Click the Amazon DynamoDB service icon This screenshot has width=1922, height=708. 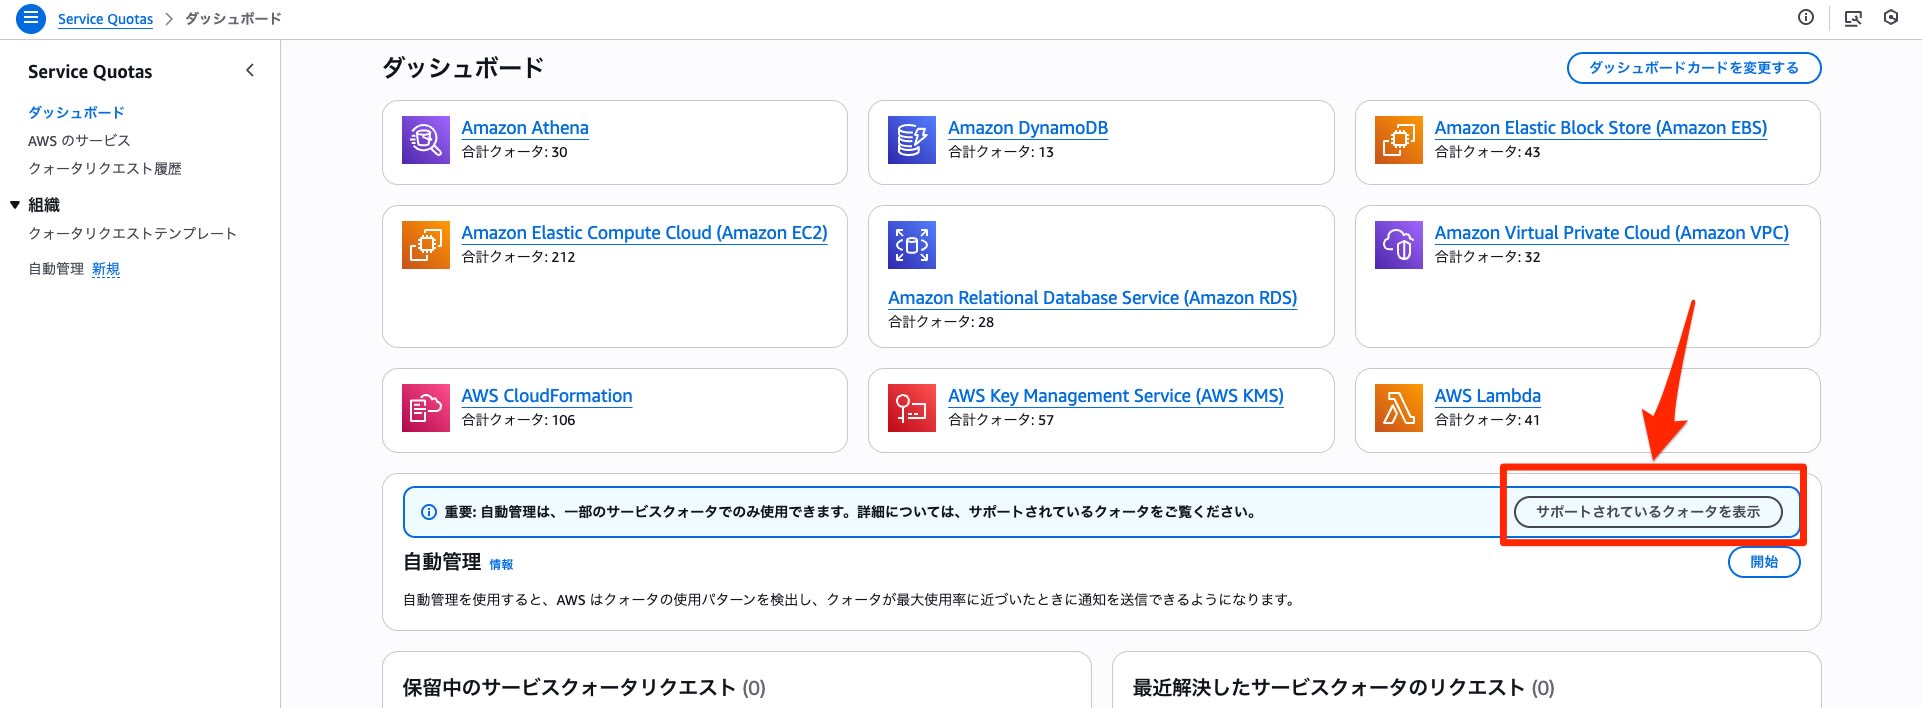click(x=912, y=140)
